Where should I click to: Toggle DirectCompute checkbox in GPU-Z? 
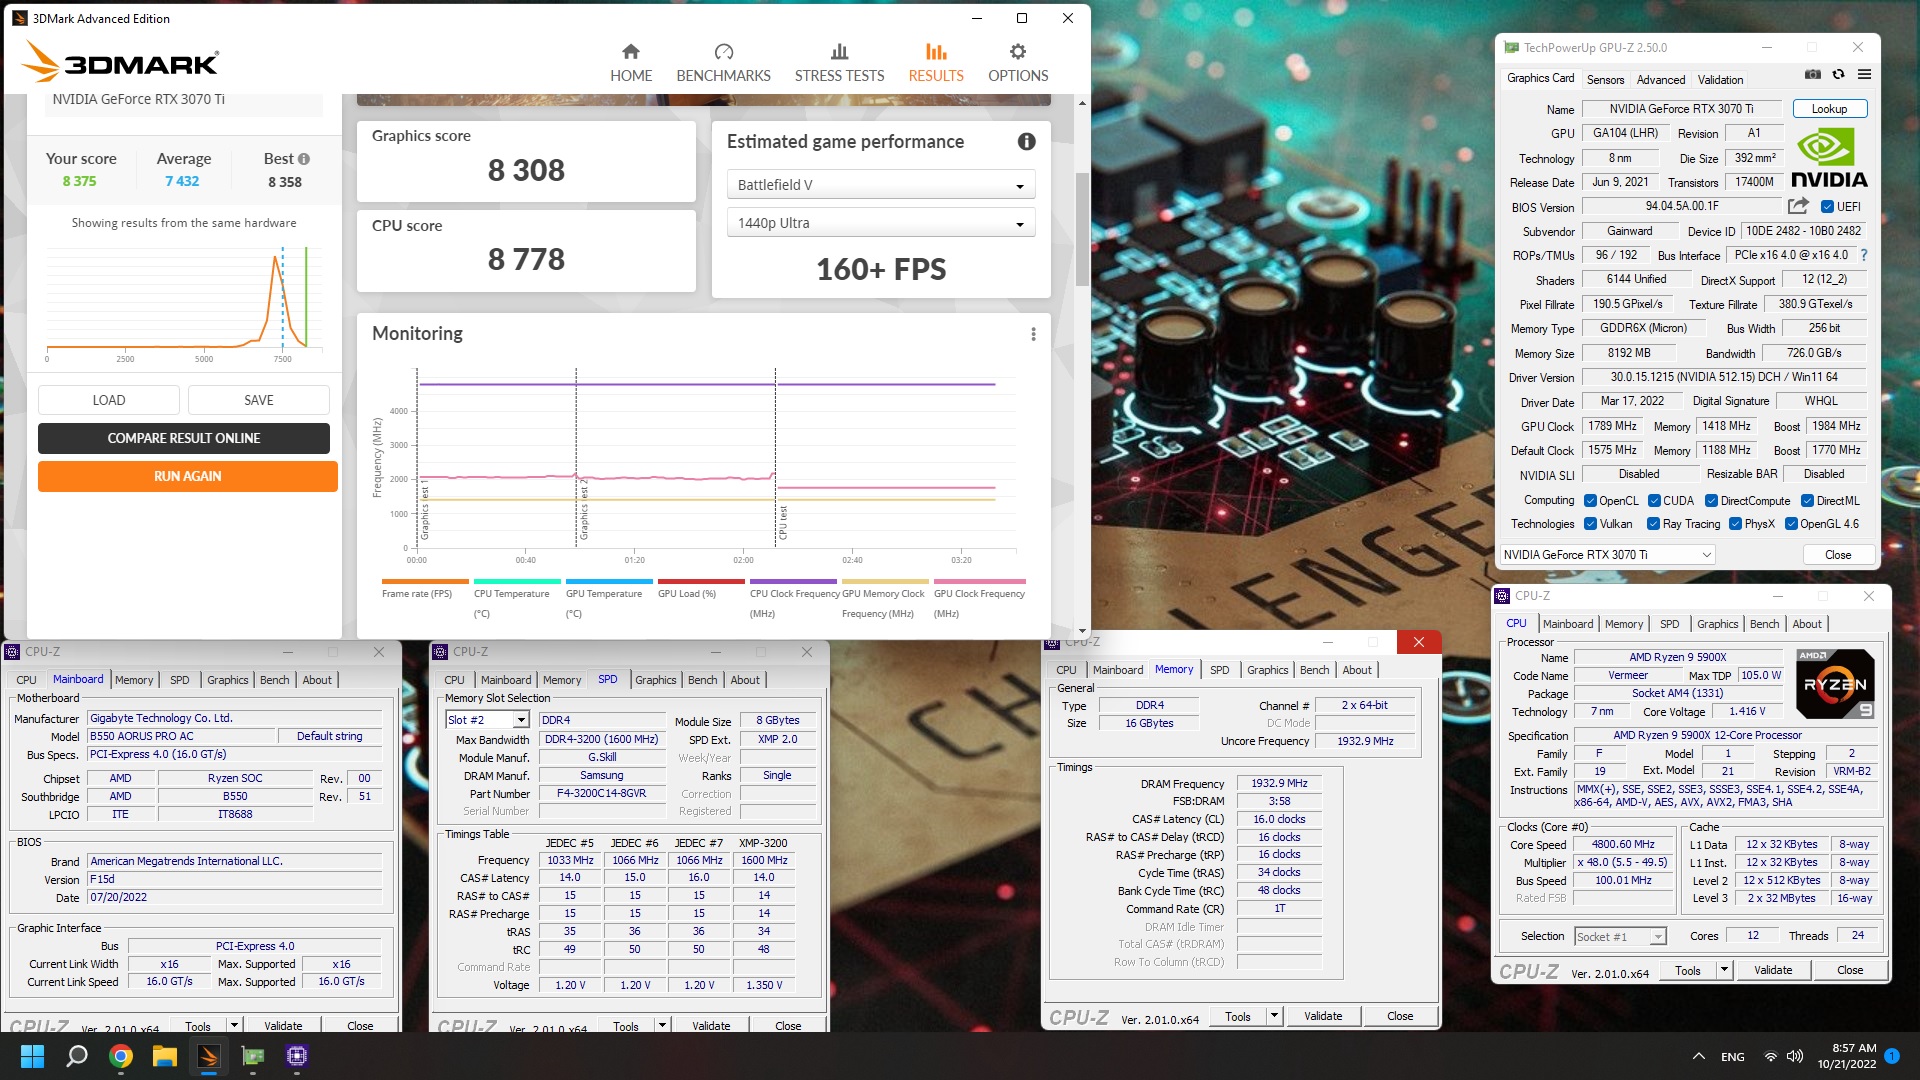1711,501
